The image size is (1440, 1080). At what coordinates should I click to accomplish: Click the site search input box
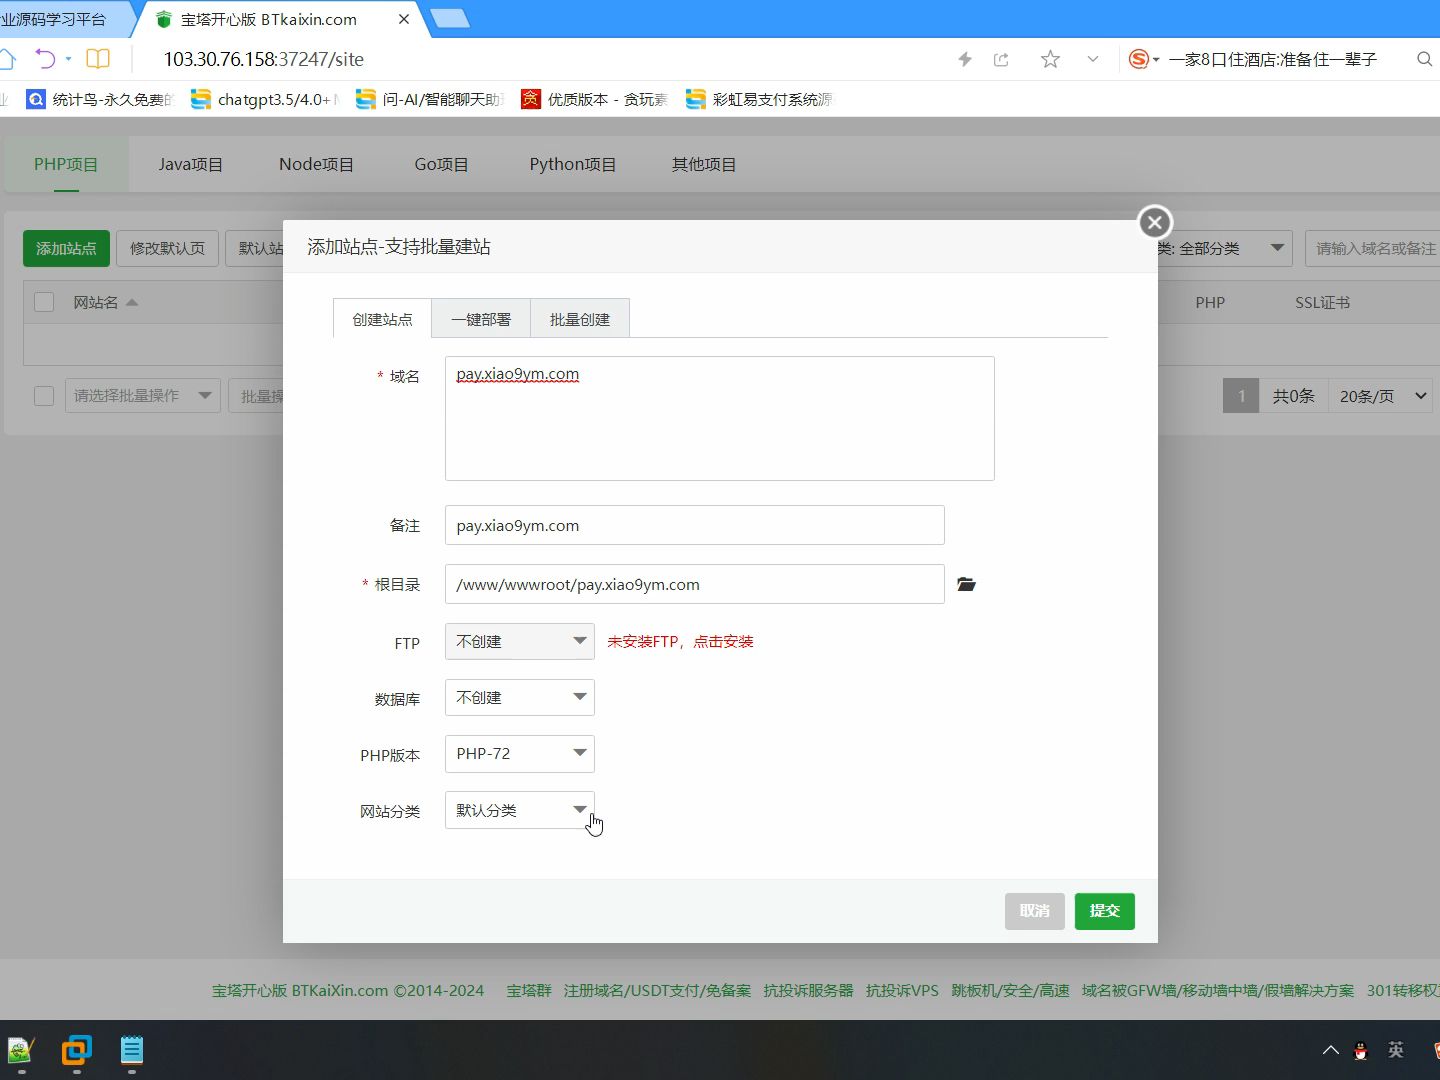click(1372, 248)
